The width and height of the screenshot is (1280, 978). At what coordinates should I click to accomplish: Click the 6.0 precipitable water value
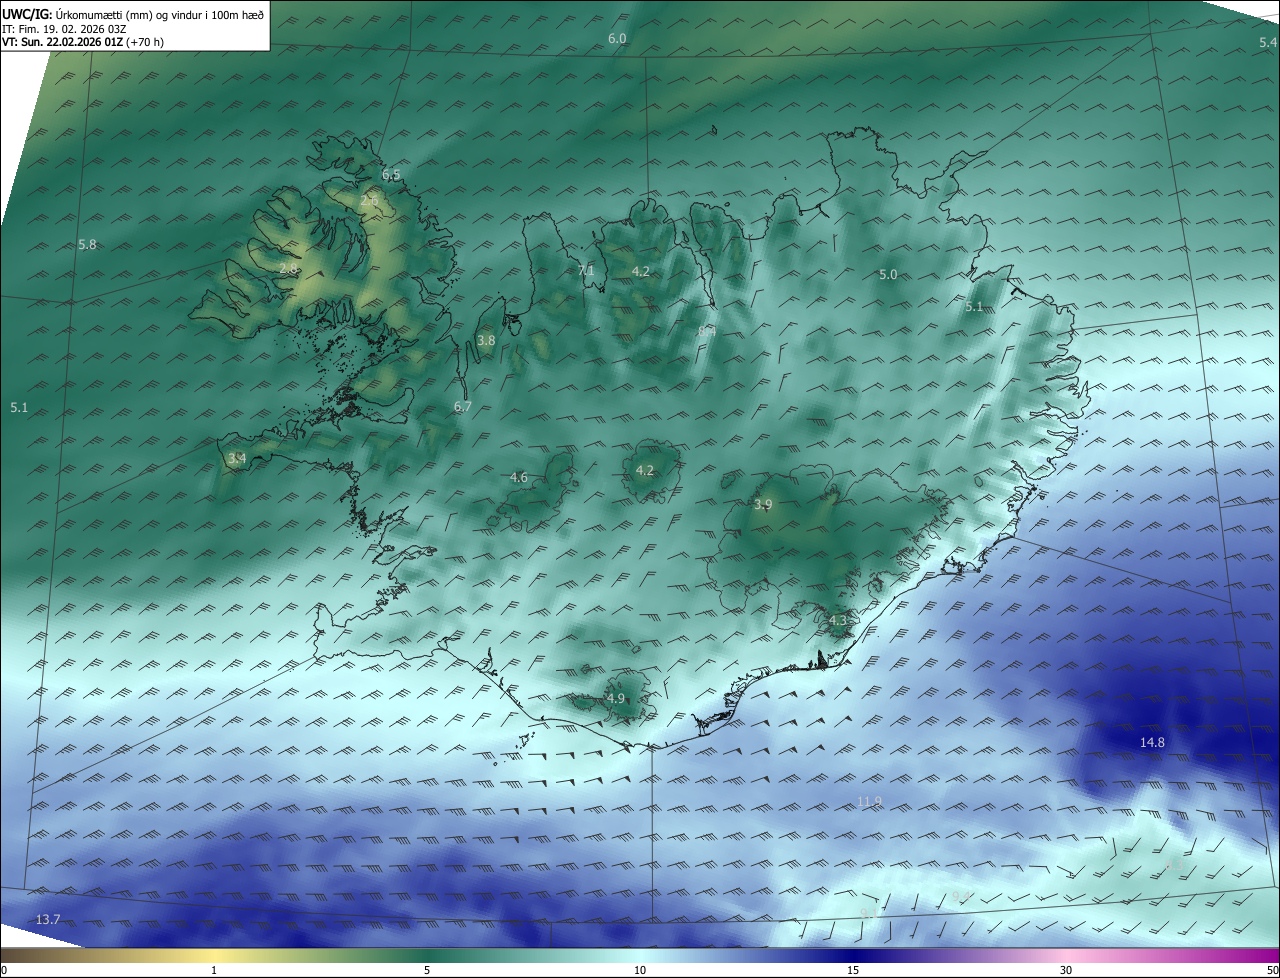[x=617, y=38]
